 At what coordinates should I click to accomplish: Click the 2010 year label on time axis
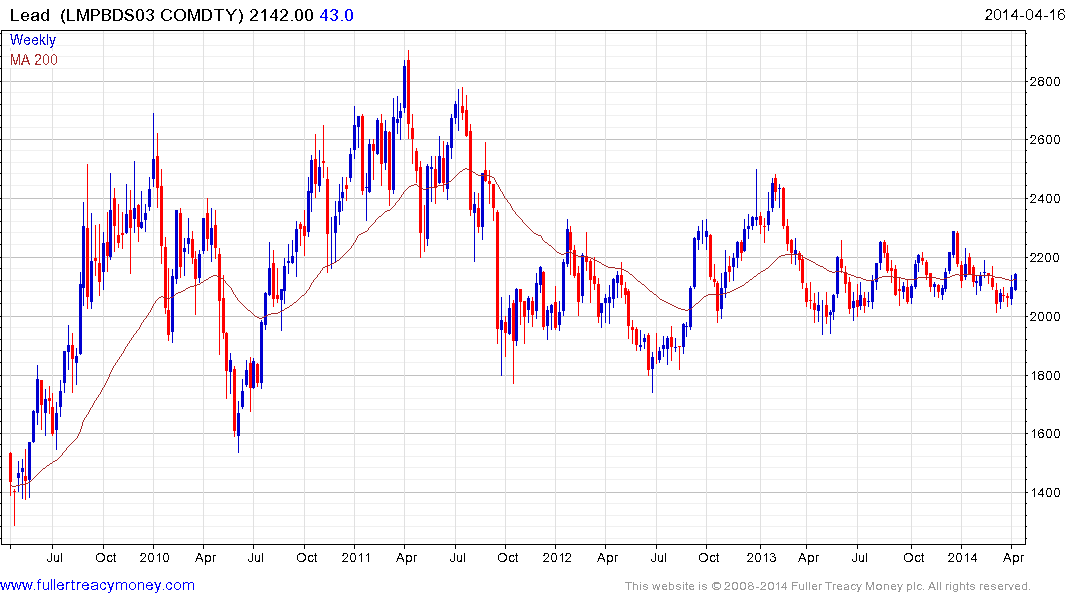pos(154,557)
